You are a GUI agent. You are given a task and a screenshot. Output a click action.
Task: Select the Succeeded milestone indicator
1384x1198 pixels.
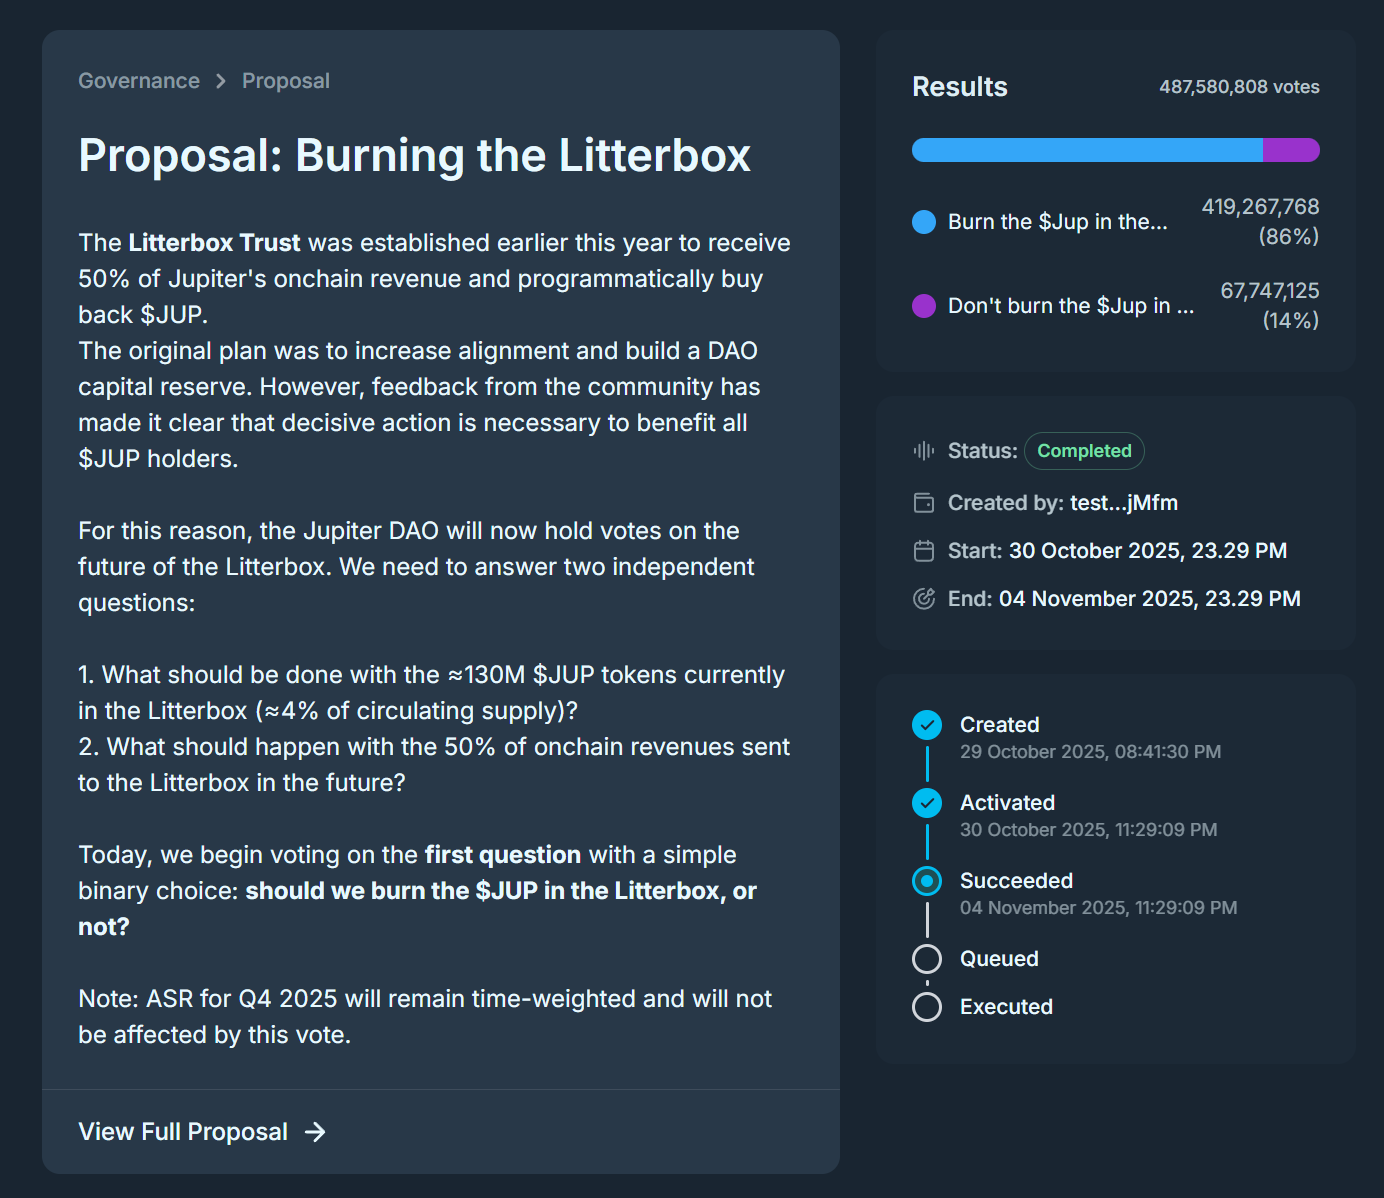(927, 880)
